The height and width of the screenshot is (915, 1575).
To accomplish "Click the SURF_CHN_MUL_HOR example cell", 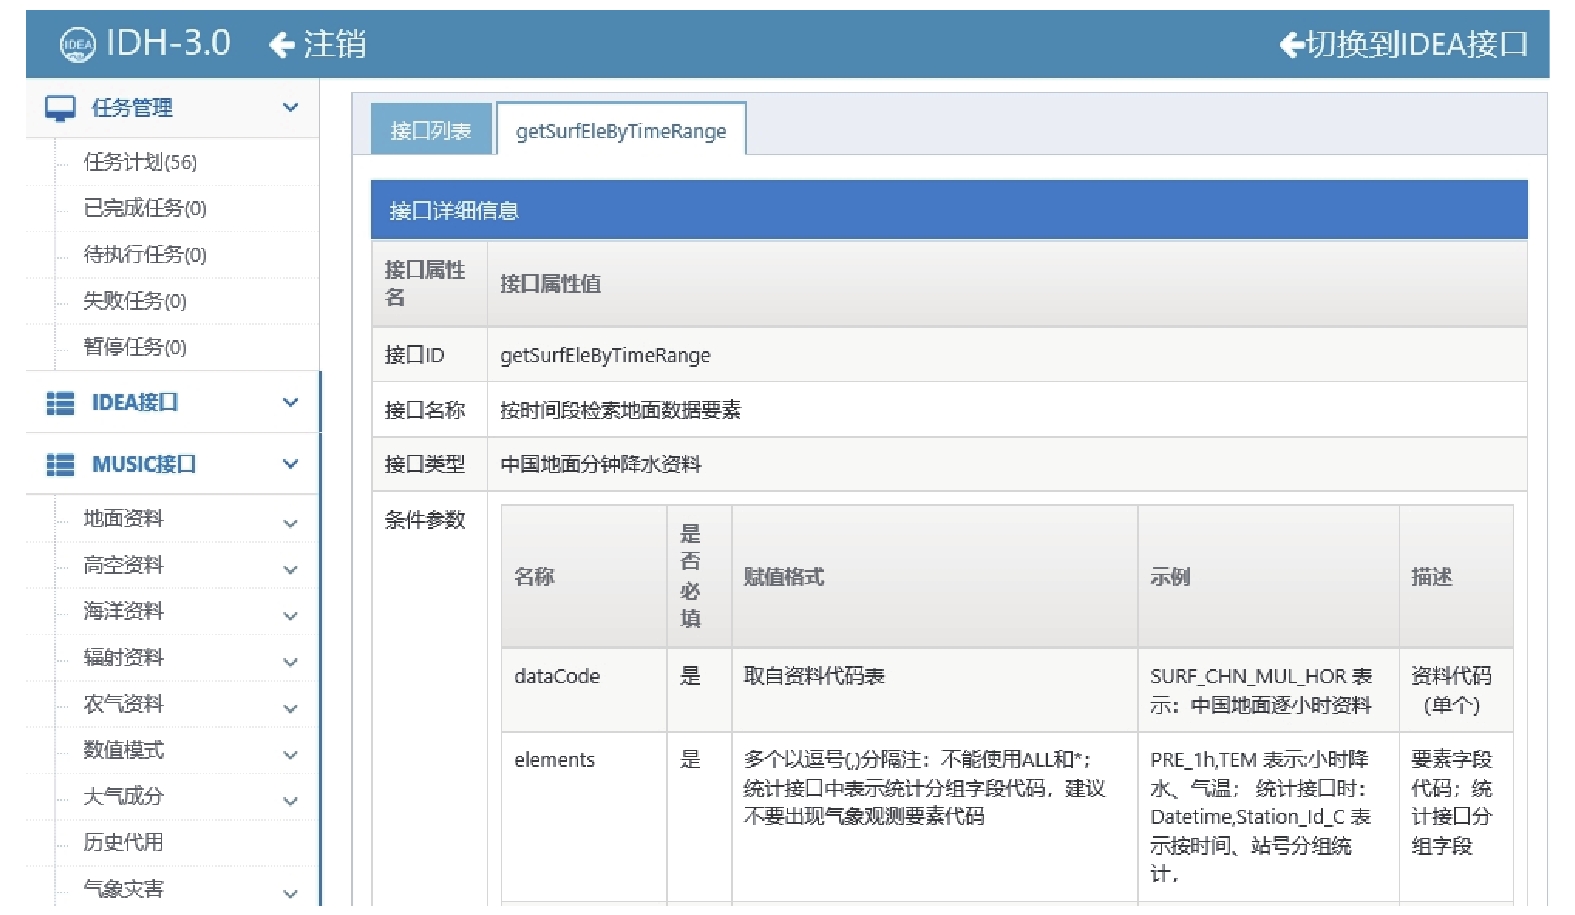I will pyautogui.click(x=1268, y=690).
